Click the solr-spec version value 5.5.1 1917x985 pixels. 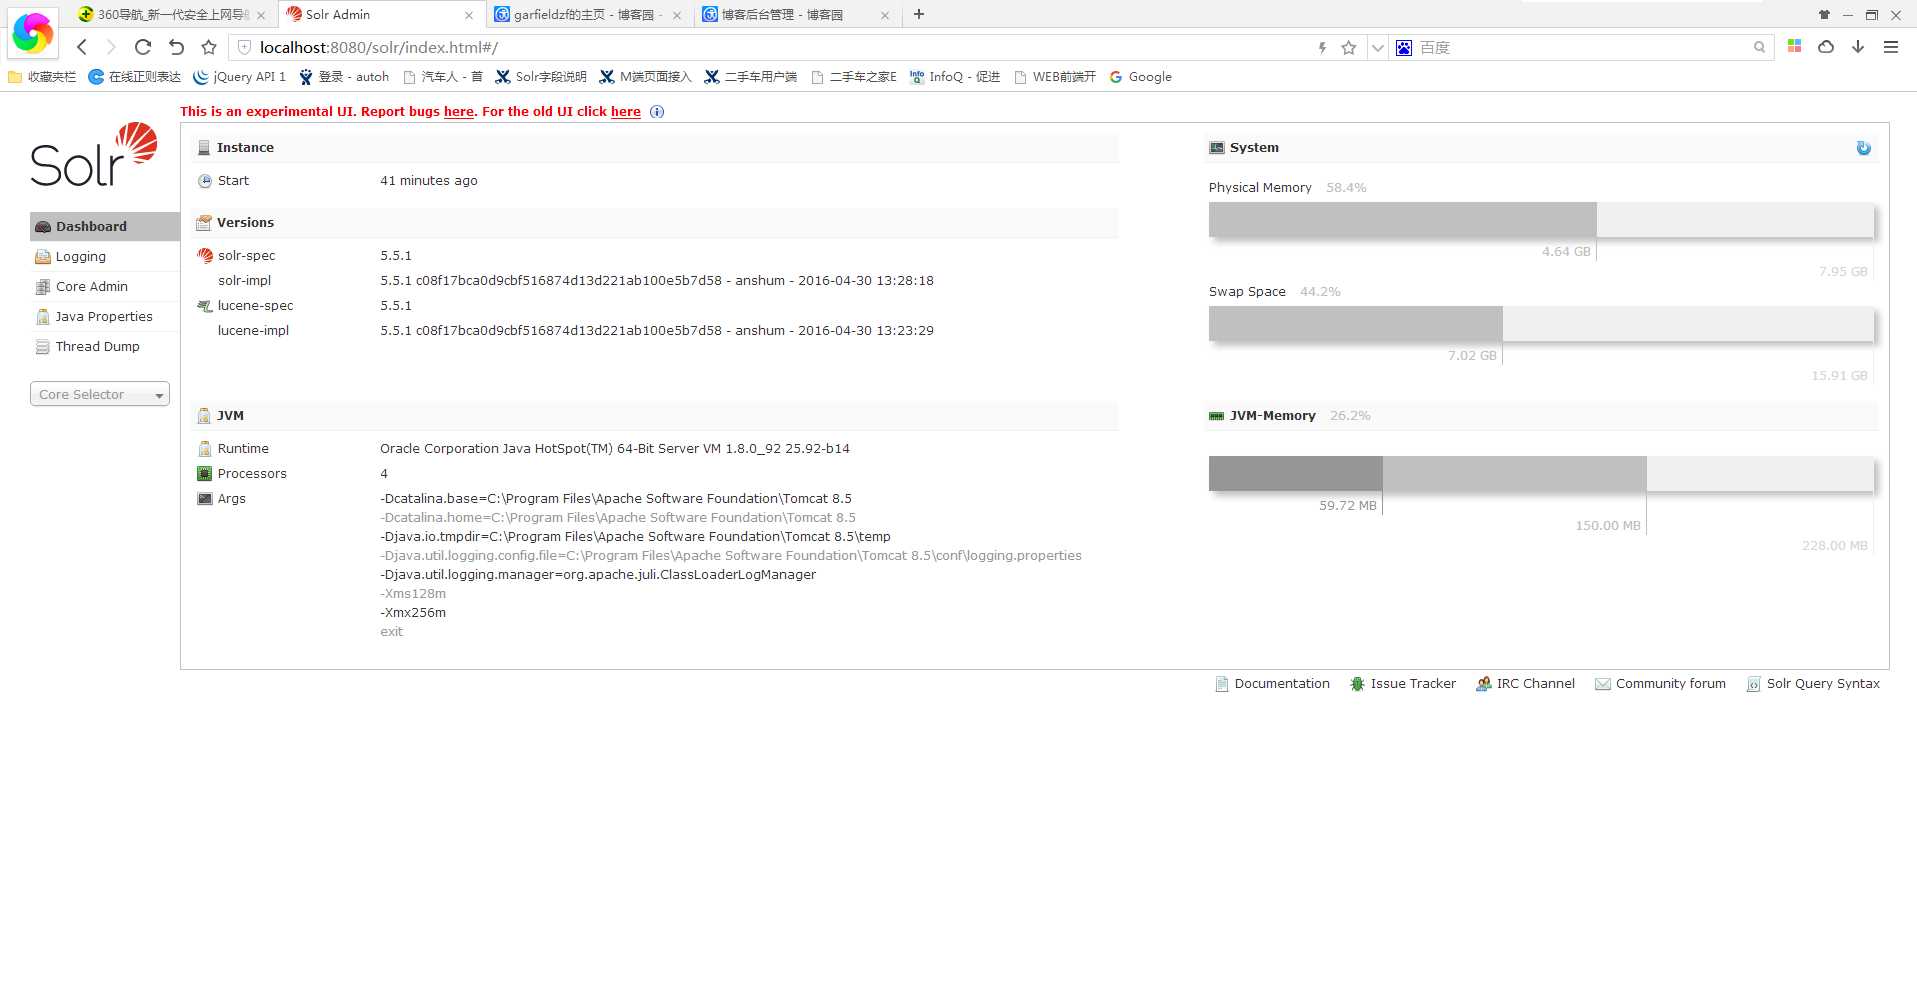396,256
